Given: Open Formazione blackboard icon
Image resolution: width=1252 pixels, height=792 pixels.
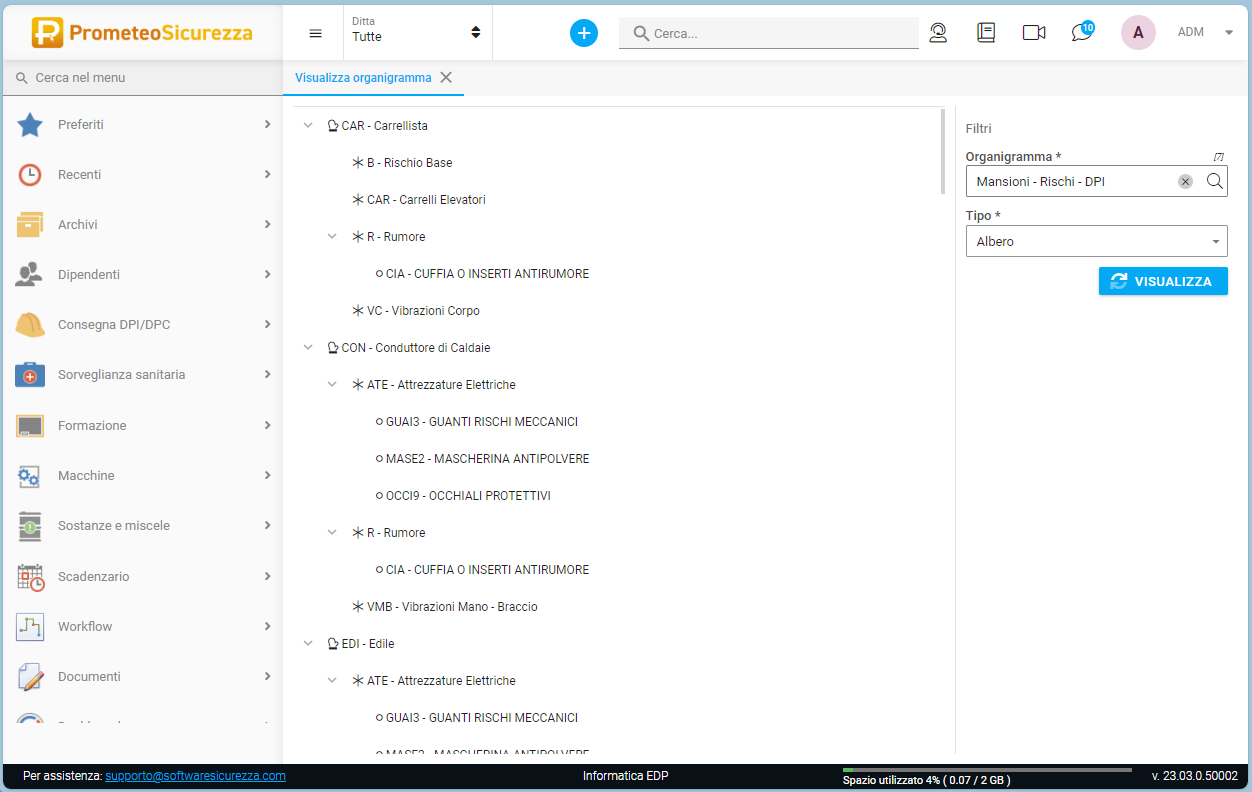Looking at the screenshot, I should (x=30, y=425).
